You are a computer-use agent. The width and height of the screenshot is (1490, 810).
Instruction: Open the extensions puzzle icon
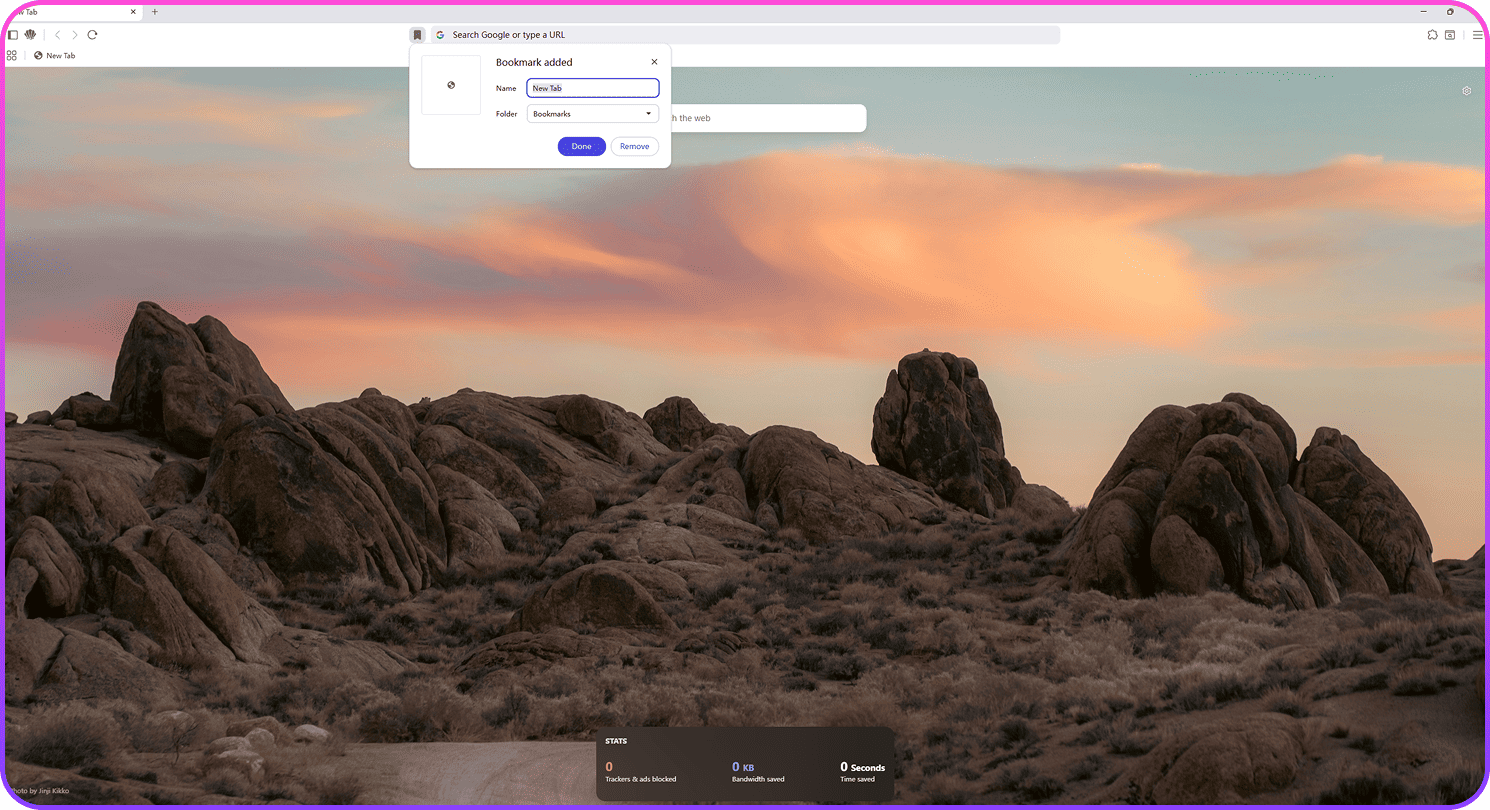1432,35
